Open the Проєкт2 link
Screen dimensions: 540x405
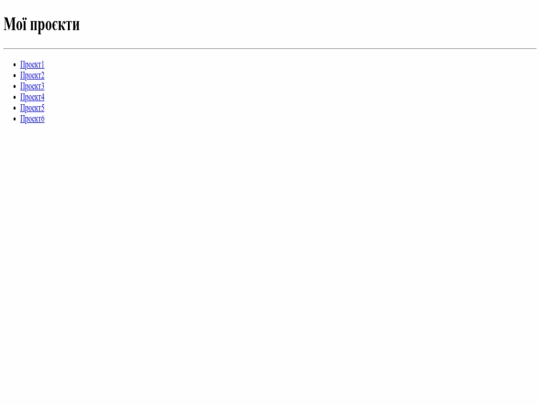(32, 75)
